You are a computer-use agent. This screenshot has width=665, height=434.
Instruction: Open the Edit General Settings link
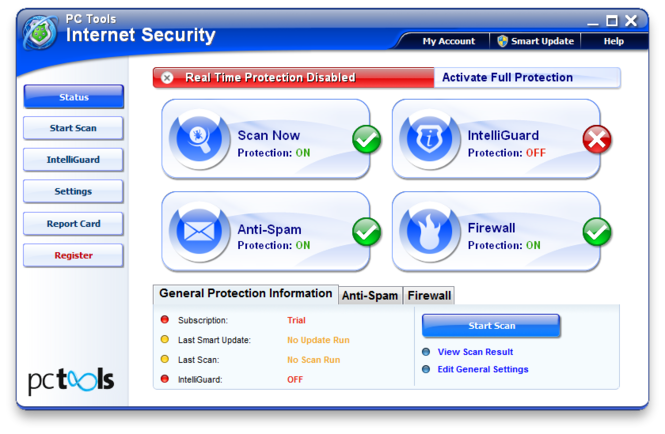pos(483,369)
